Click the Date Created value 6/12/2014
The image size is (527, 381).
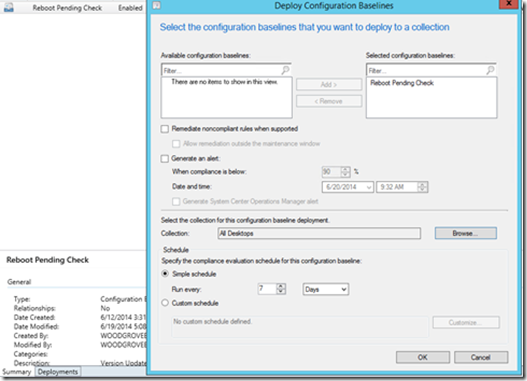click(123, 317)
